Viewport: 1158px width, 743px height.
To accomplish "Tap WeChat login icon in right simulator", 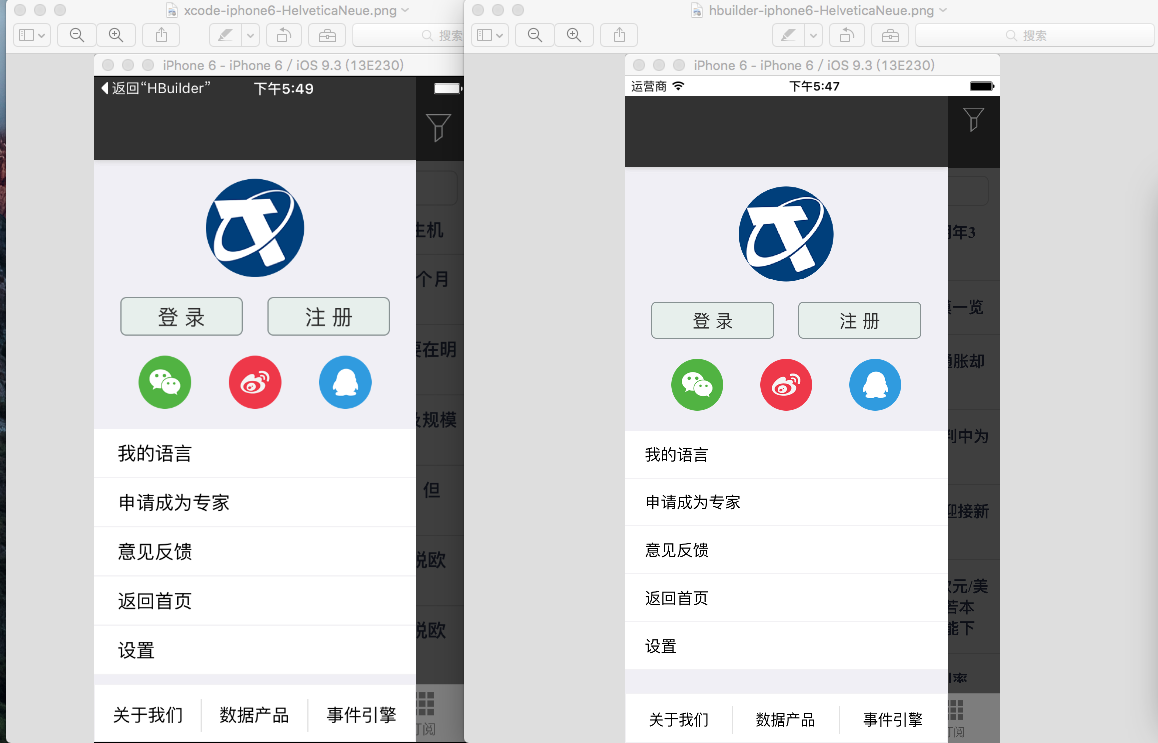I will coord(696,385).
